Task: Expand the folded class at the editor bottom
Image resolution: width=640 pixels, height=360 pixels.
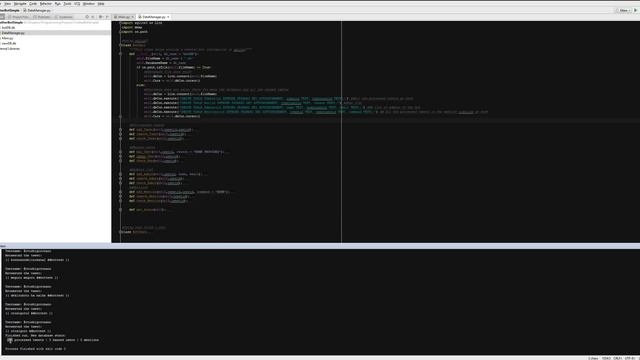Action: (x=120, y=232)
